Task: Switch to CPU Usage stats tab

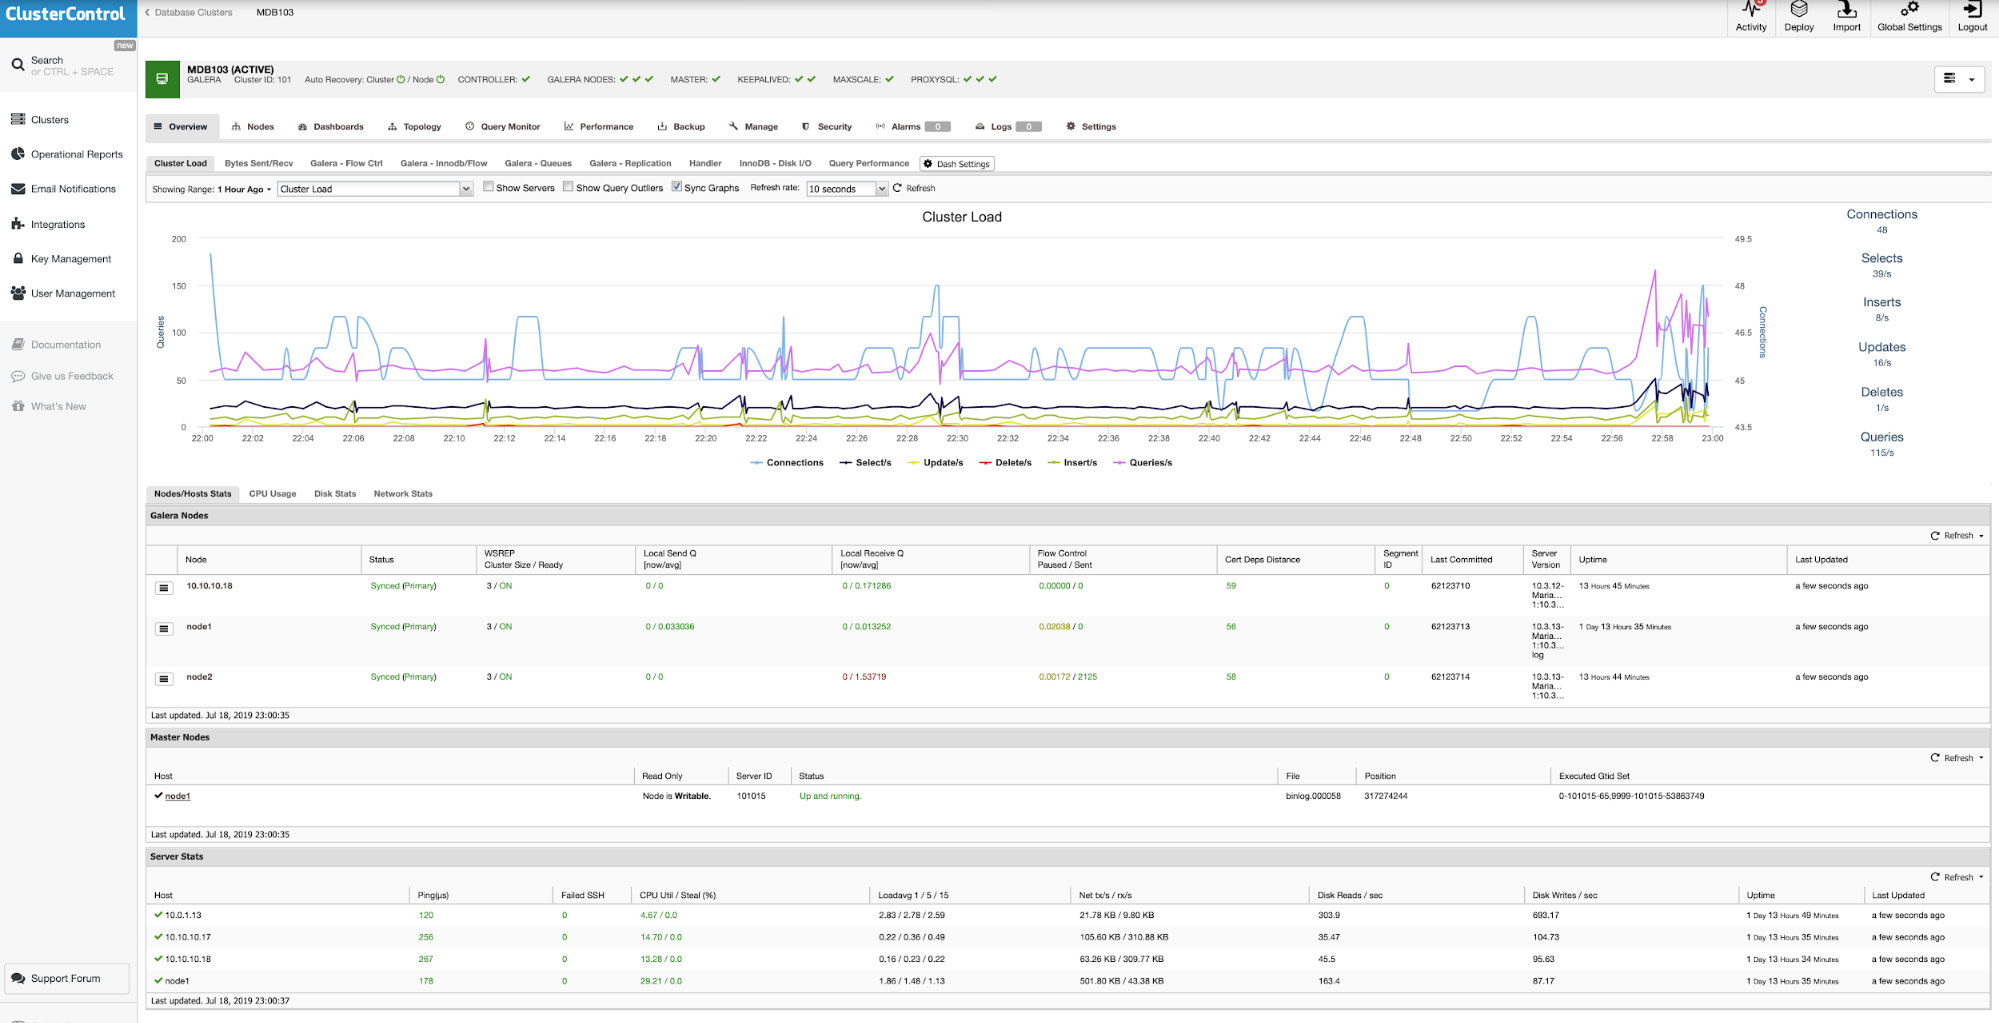Action: pos(272,494)
